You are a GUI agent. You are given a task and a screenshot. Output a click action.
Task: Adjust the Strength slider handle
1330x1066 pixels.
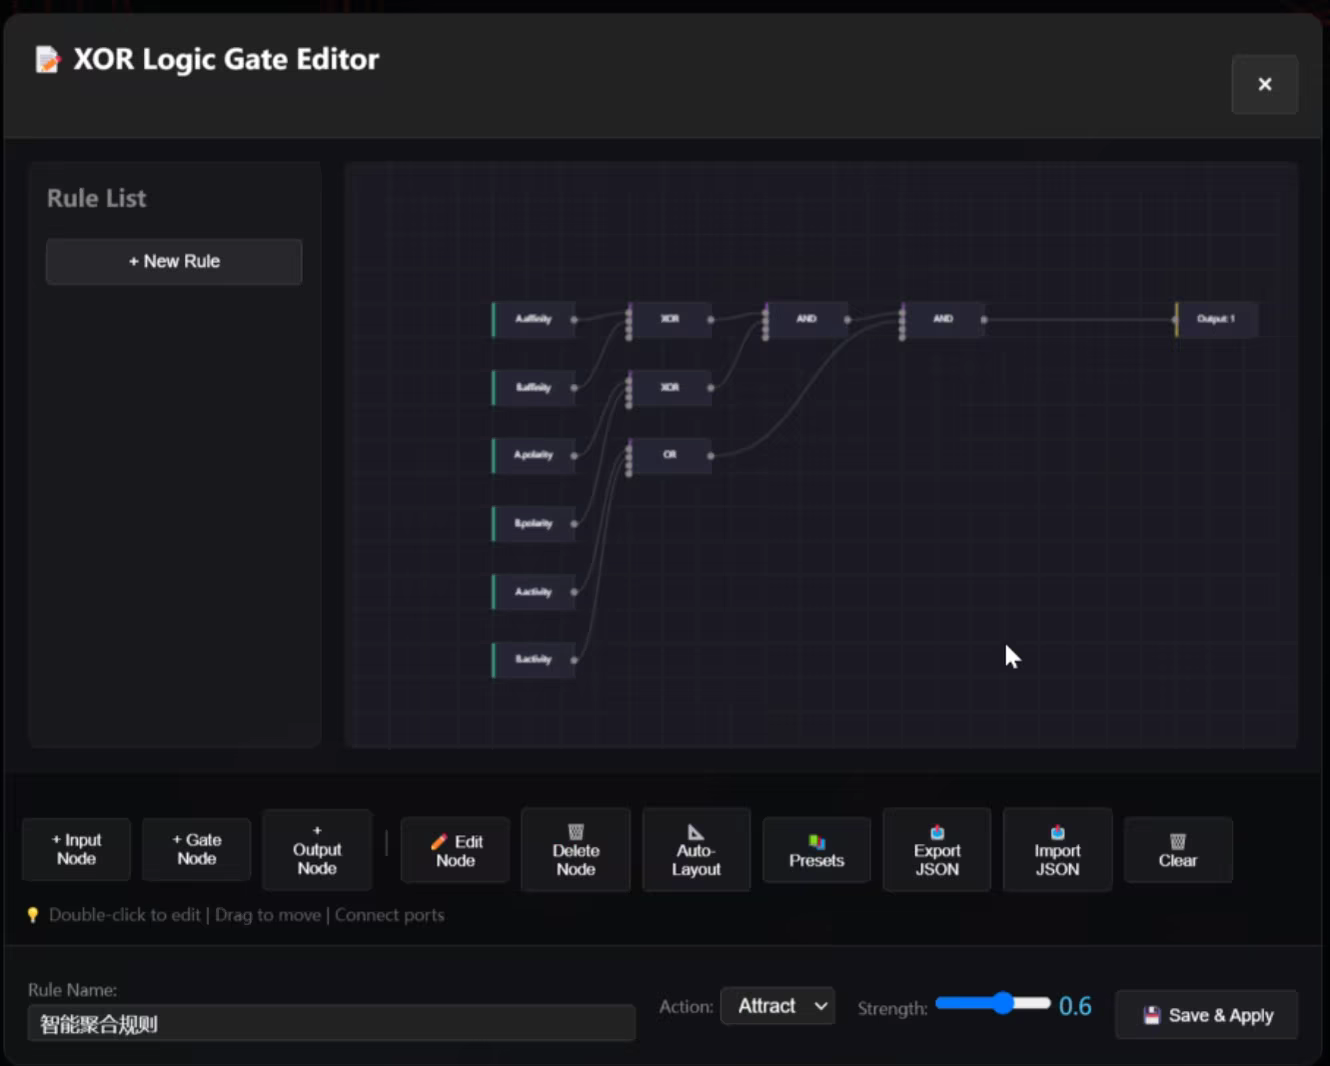1003,1003
